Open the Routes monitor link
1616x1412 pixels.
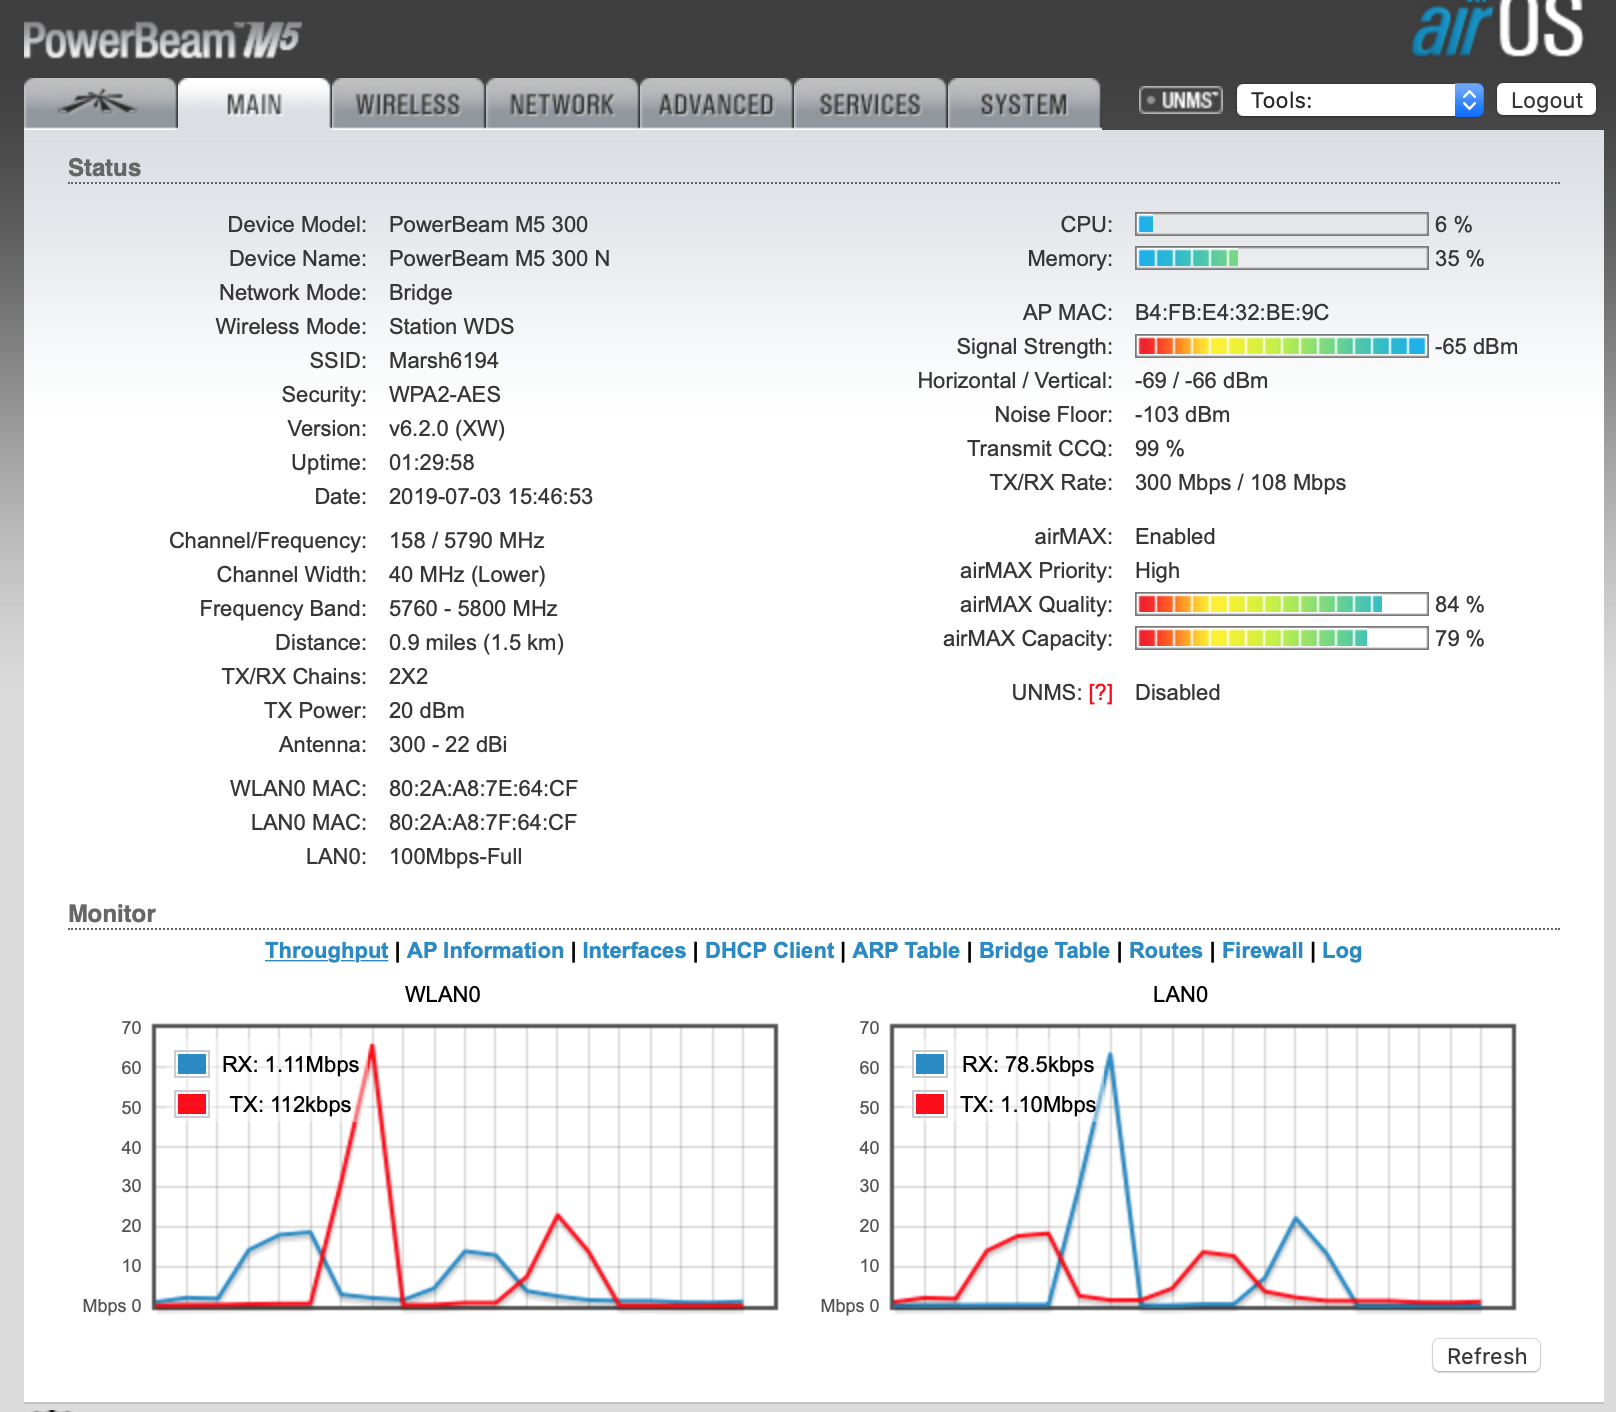pyautogui.click(x=1166, y=951)
